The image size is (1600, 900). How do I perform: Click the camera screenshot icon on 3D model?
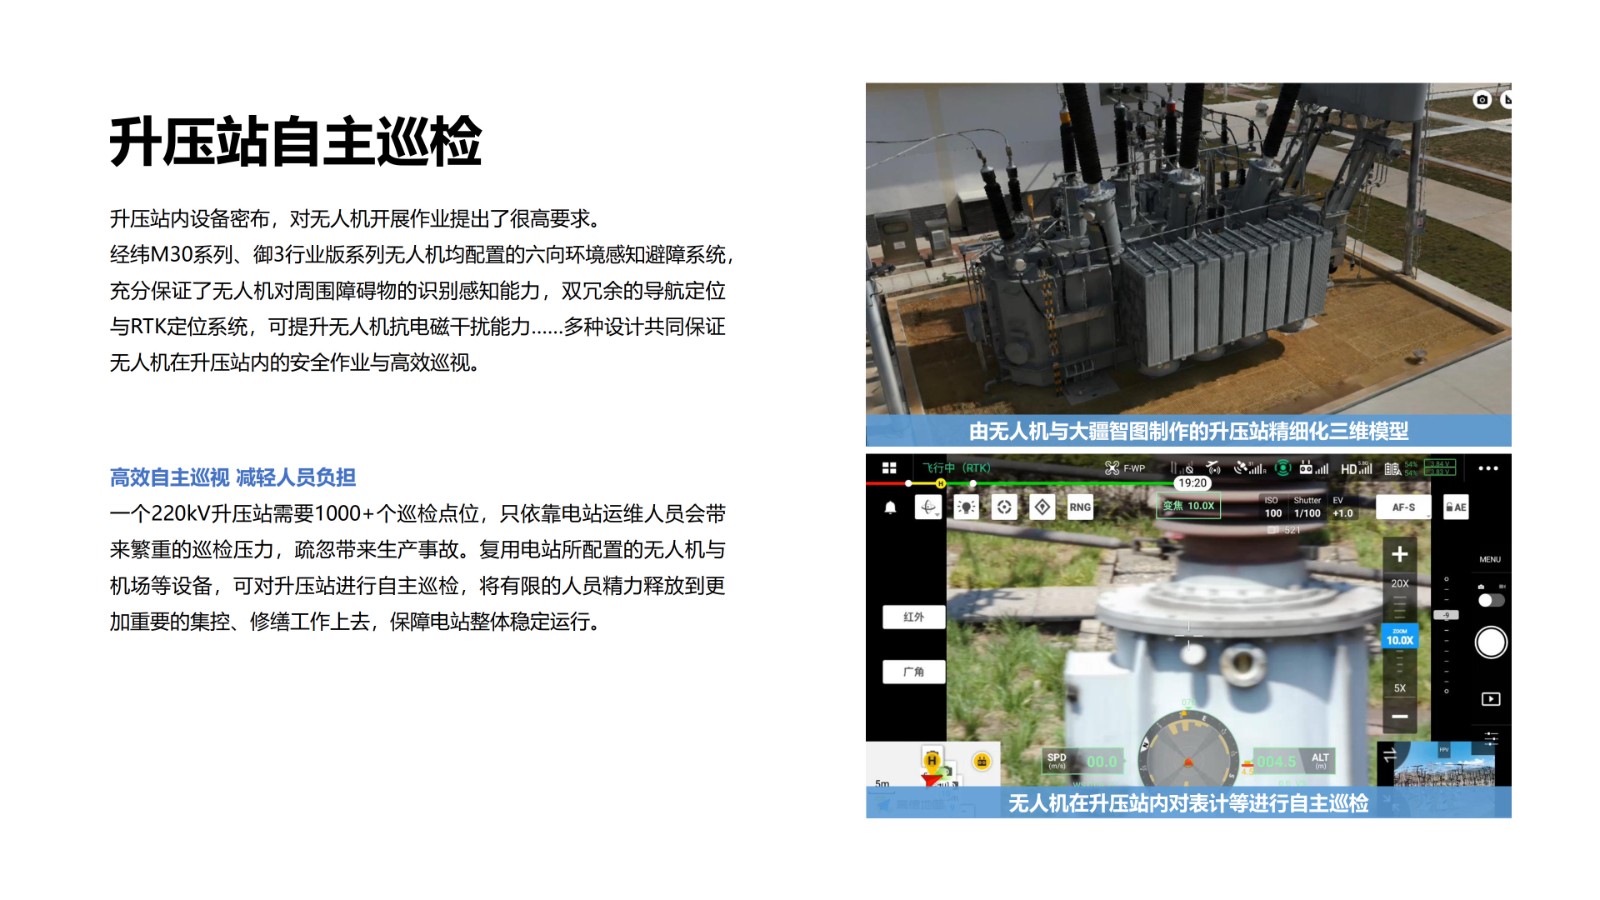(1482, 99)
